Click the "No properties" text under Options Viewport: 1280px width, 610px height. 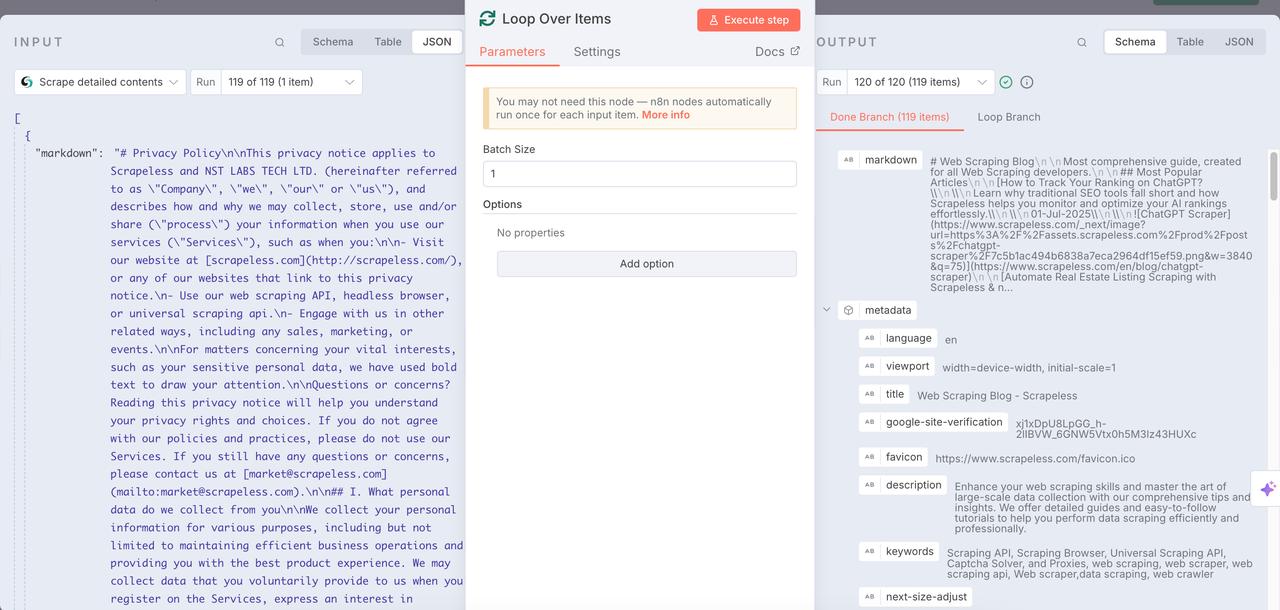coord(531,233)
